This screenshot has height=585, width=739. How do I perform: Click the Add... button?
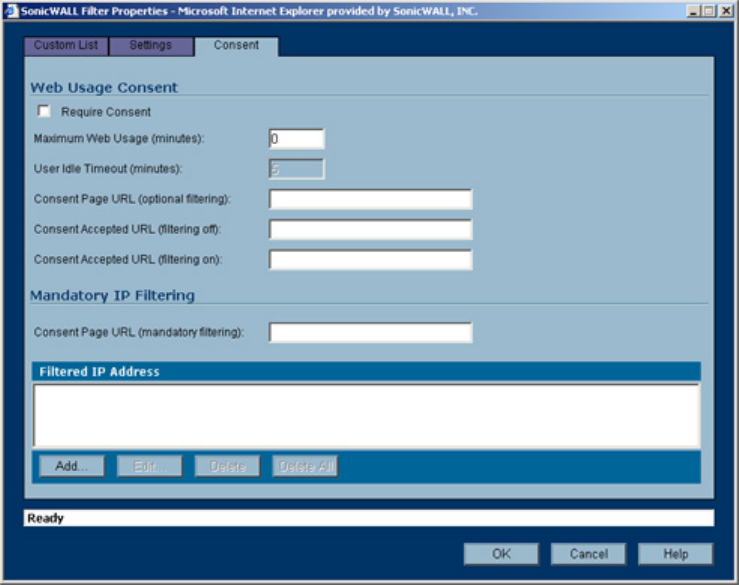72,466
